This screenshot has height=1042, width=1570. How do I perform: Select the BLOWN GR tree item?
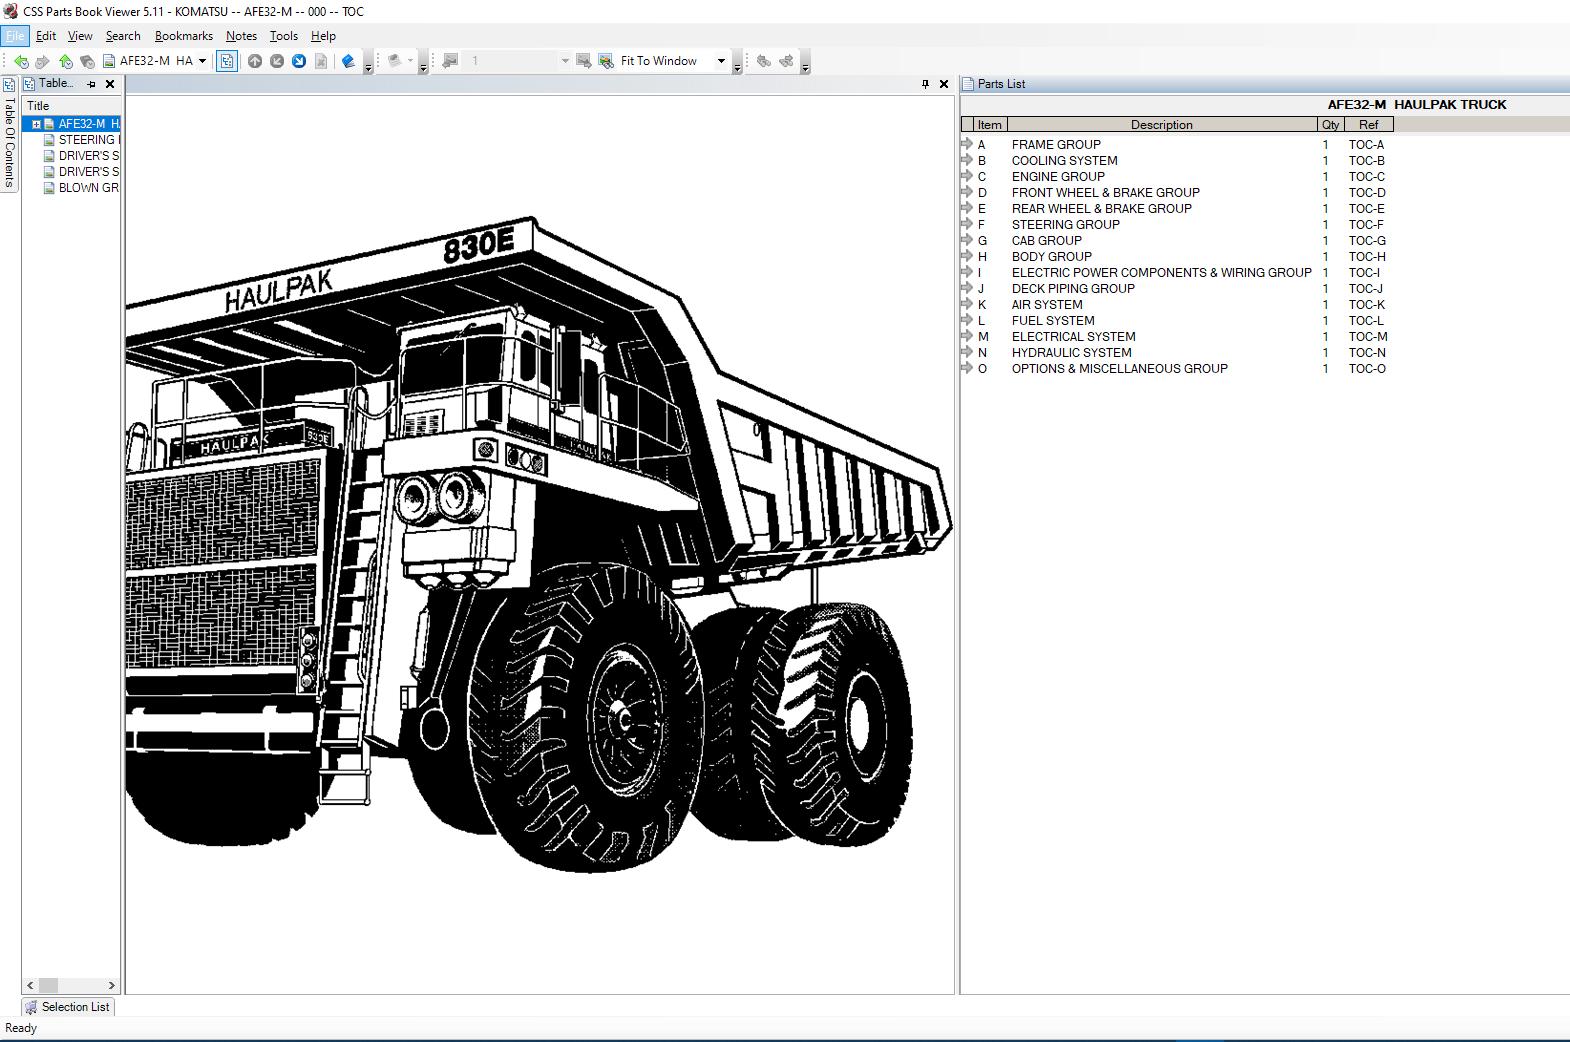tap(82, 188)
